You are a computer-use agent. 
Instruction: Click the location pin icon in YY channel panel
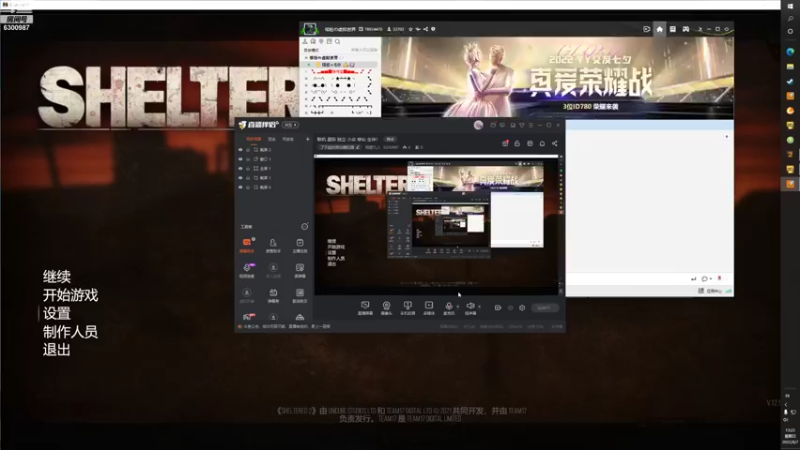click(321, 41)
